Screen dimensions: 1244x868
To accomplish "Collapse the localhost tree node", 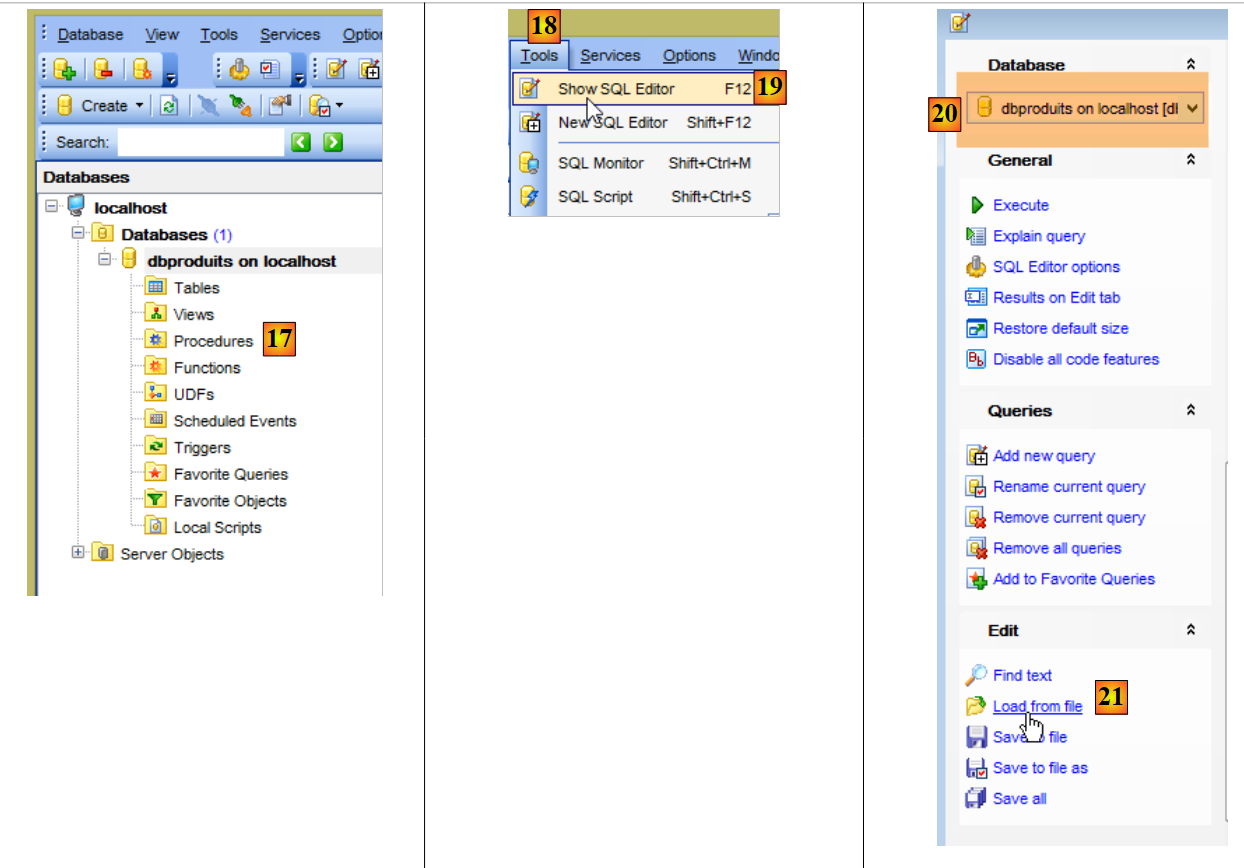I will click(51, 207).
